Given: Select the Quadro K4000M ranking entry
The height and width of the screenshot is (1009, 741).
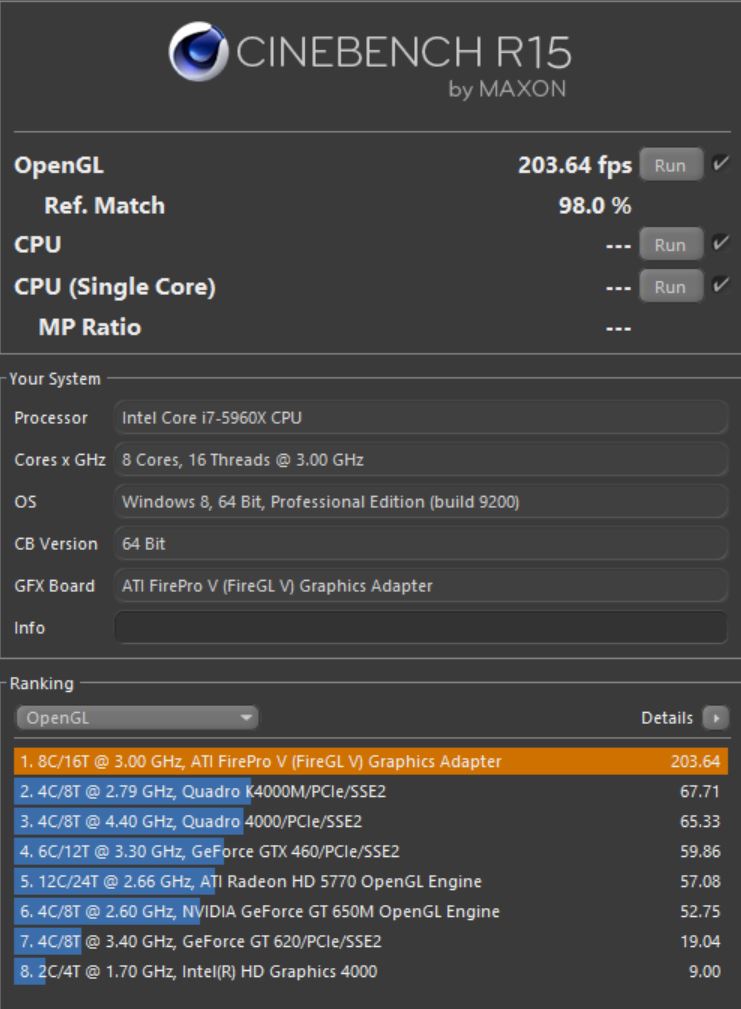Looking at the screenshot, I should (370, 792).
